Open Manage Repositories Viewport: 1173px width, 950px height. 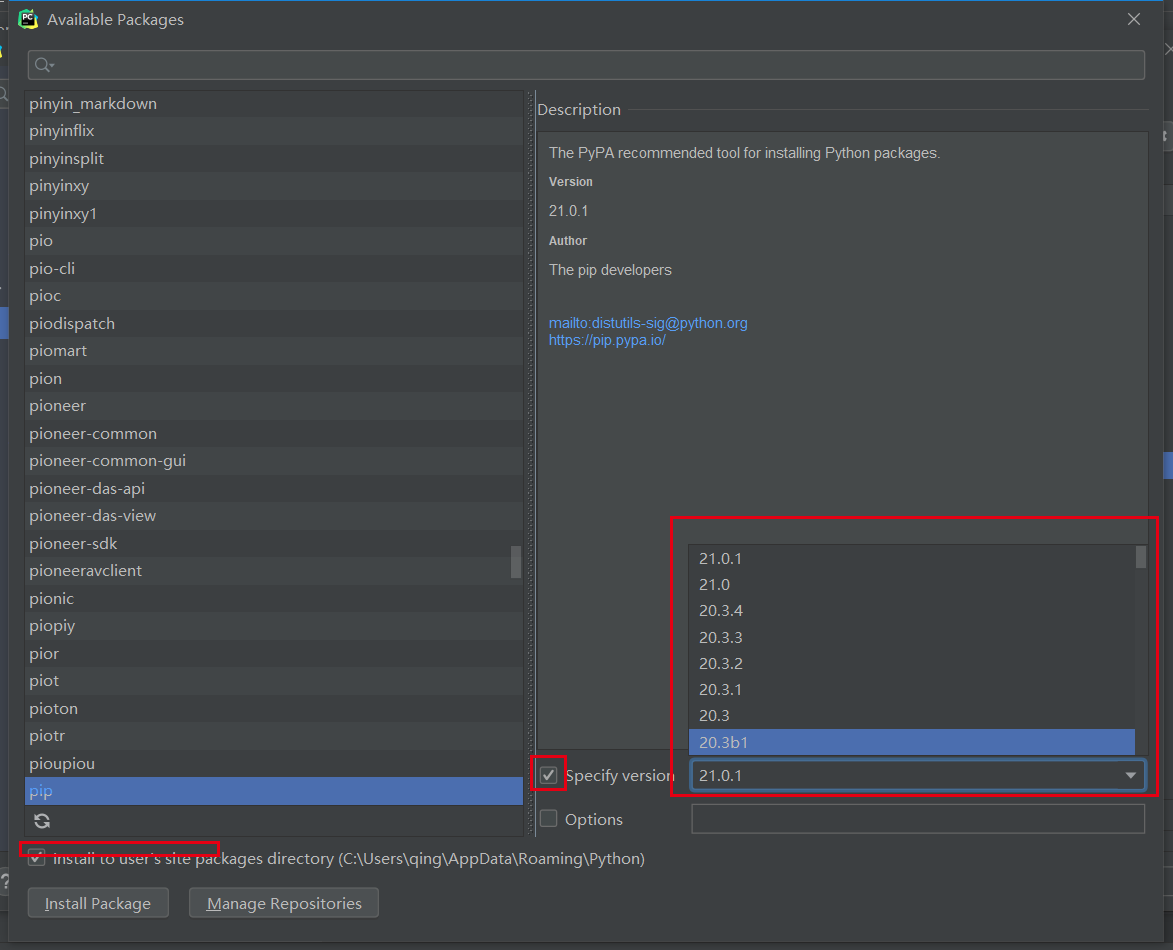click(x=283, y=902)
